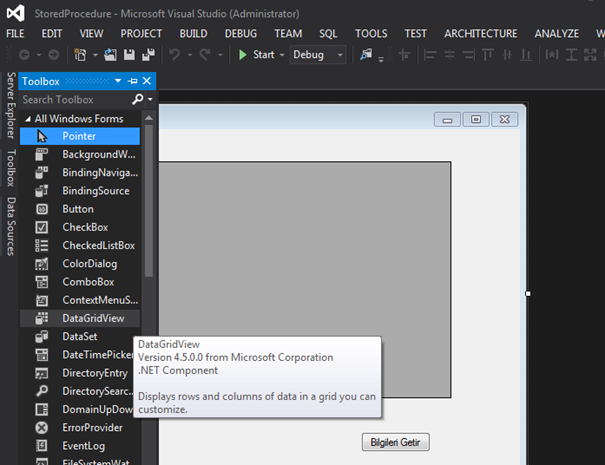Image resolution: width=605 pixels, height=465 pixels.
Task: Select ContextMenuStrip control in Toolbox
Action: (x=80, y=300)
